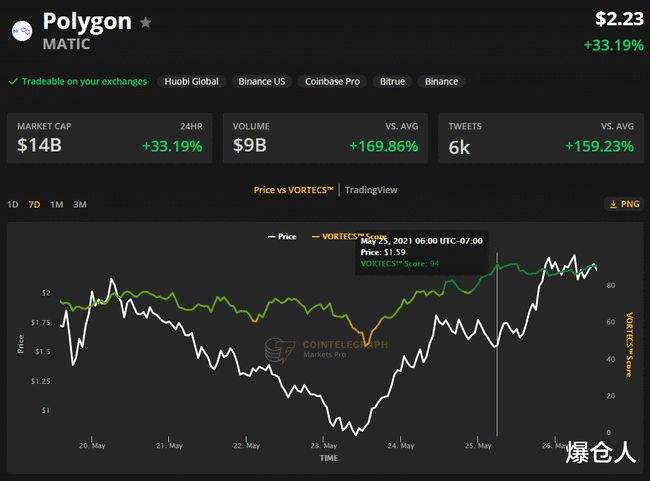Select the Binance exchange chip

coord(441,81)
